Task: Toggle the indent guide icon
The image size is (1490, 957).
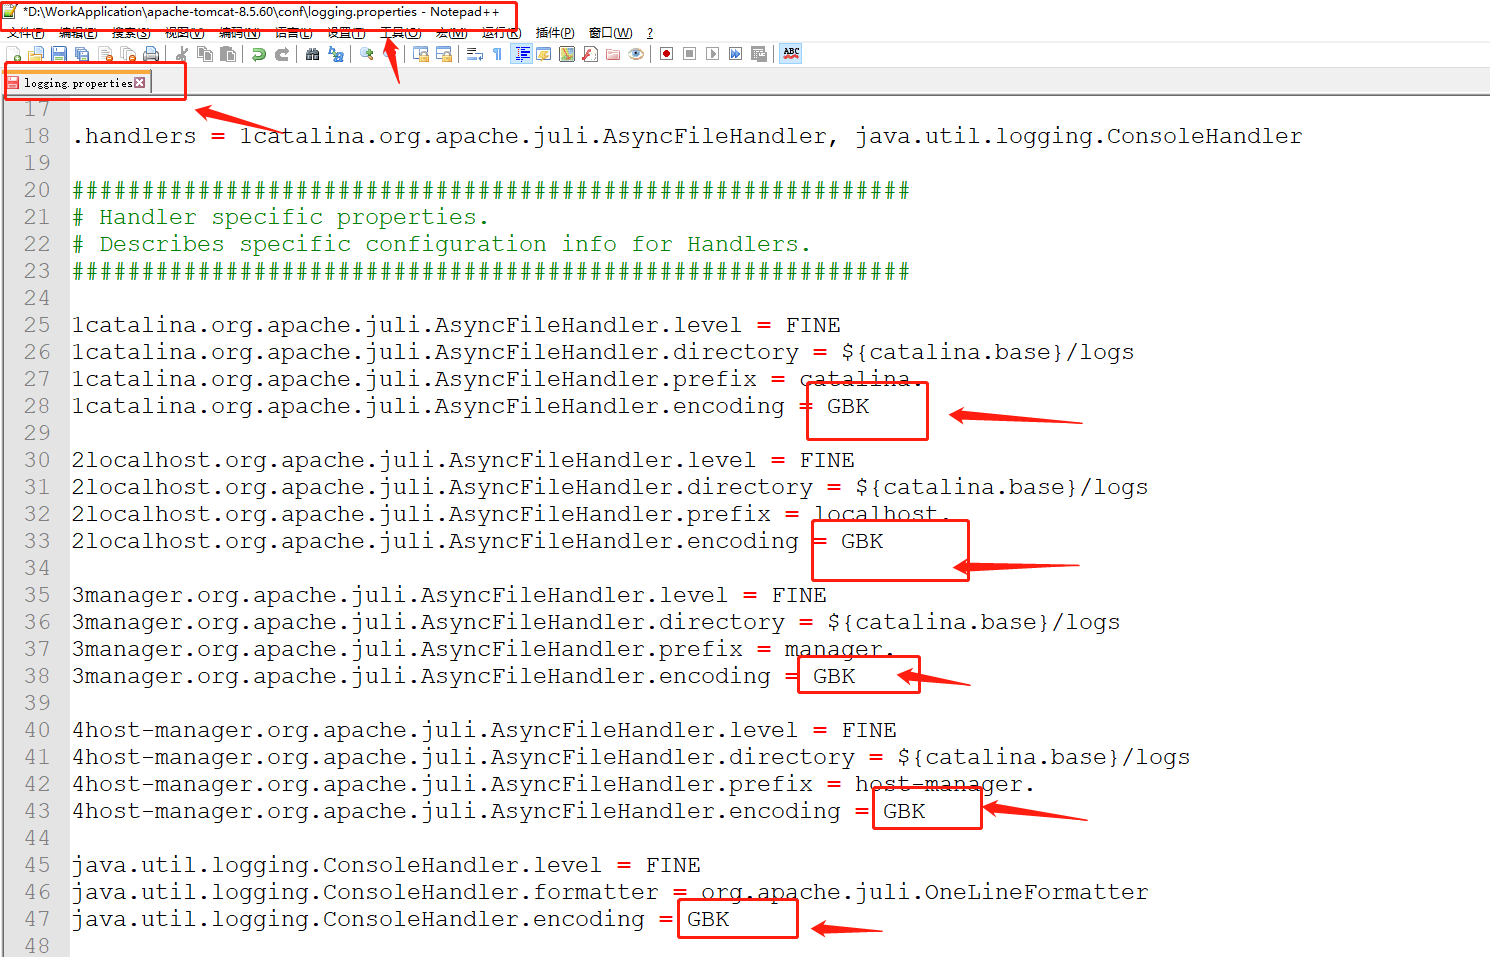Action: [x=521, y=54]
